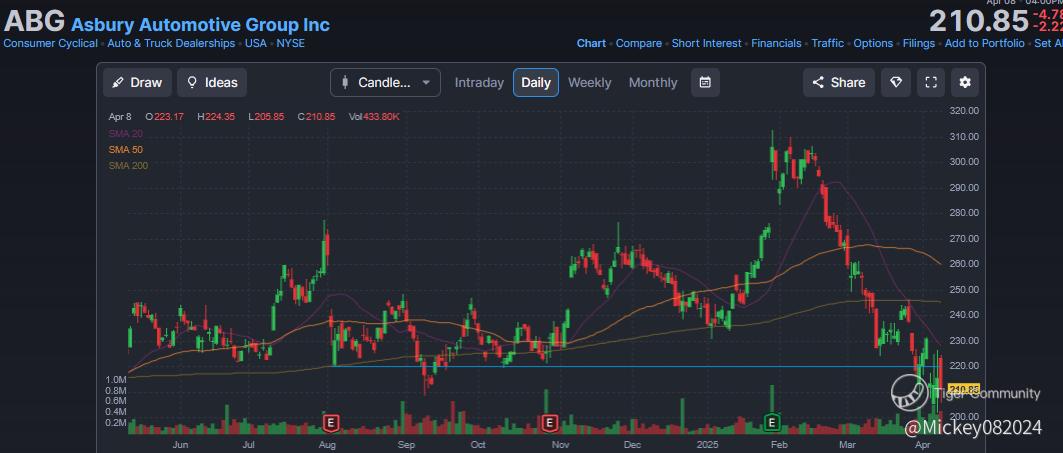
Task: Click the diamond premium icon
Action: click(895, 82)
